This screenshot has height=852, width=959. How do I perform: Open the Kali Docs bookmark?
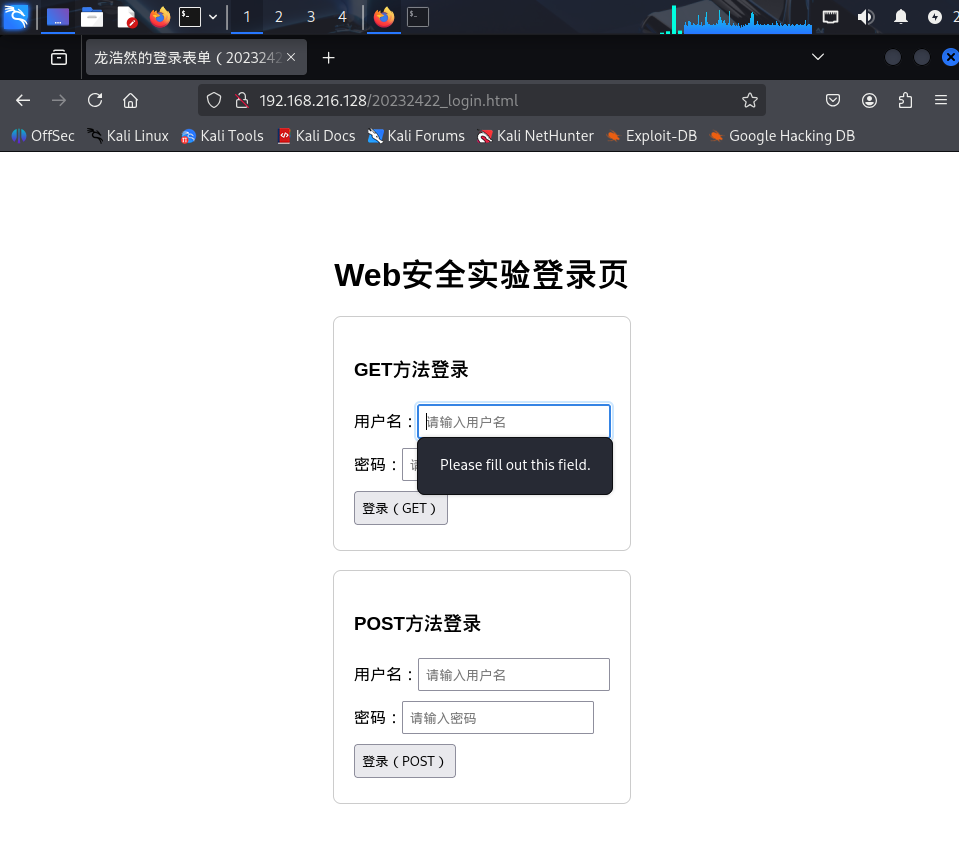[x=316, y=136]
